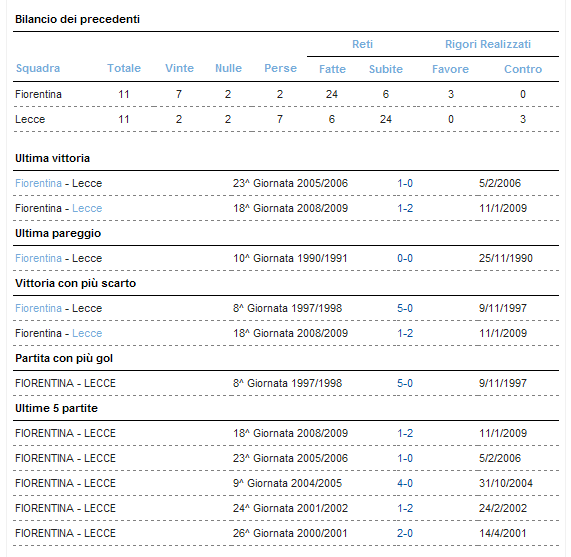Open the 1-0 score in Ultime 5 partite
Image resolution: width=571 pixels, height=557 pixels.
click(x=405, y=458)
